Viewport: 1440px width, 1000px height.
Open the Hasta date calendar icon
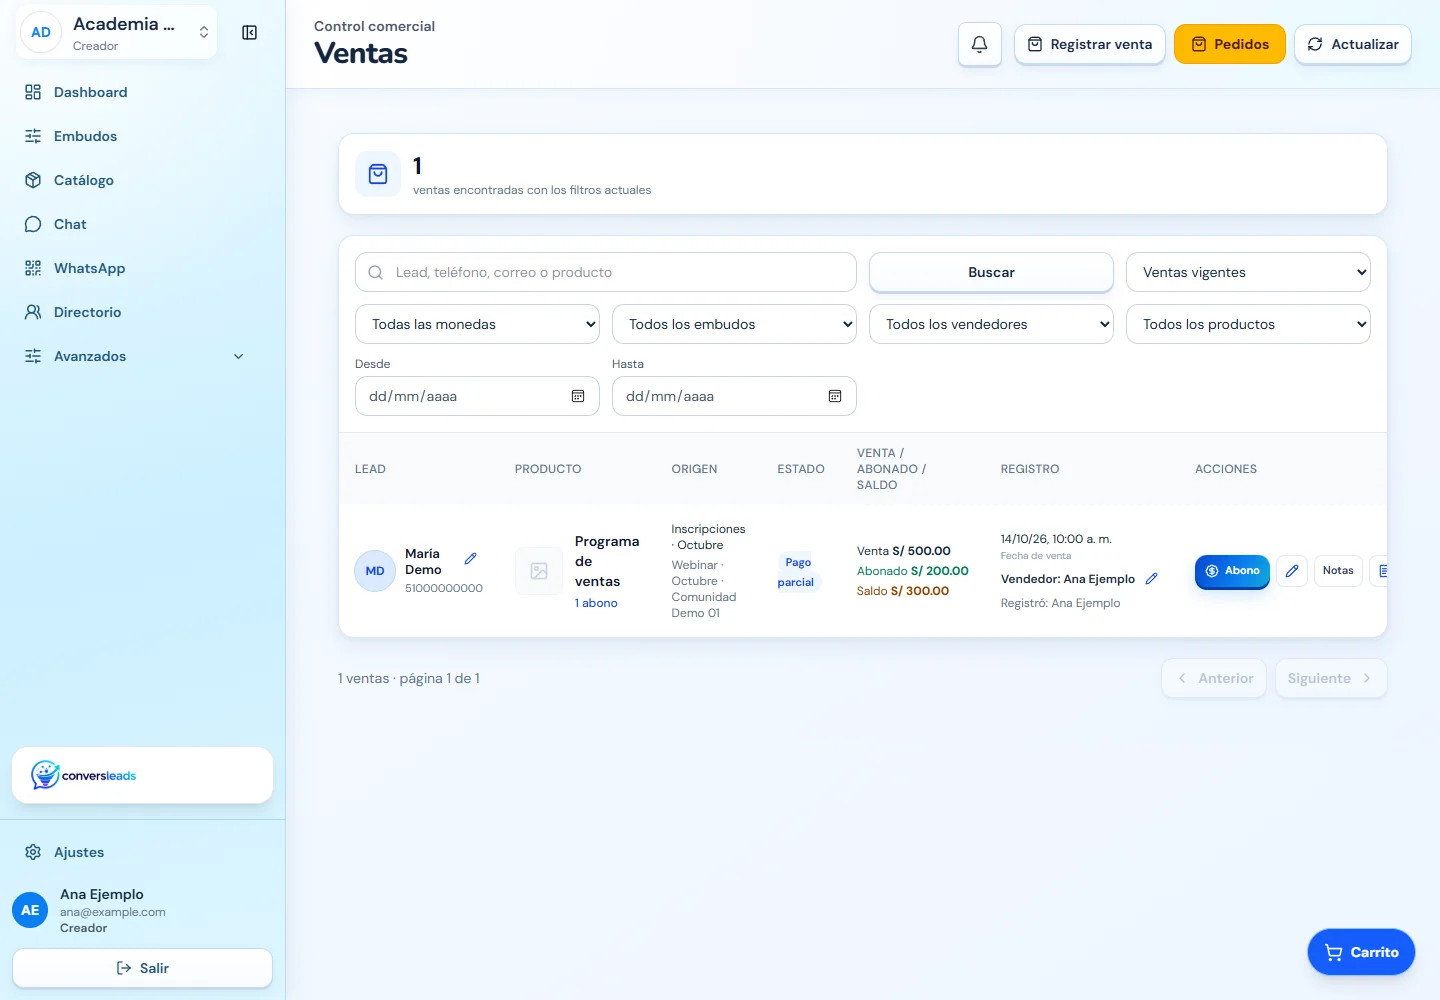(835, 397)
